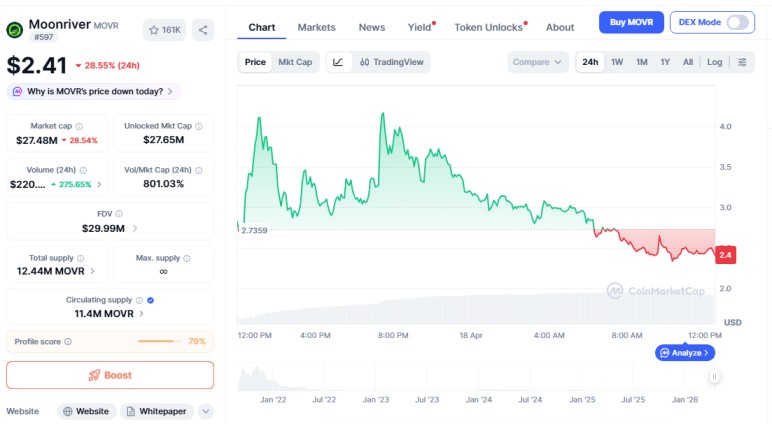This screenshot has height=424, width=772.
Task: Open Yield tab
Action: click(x=420, y=28)
